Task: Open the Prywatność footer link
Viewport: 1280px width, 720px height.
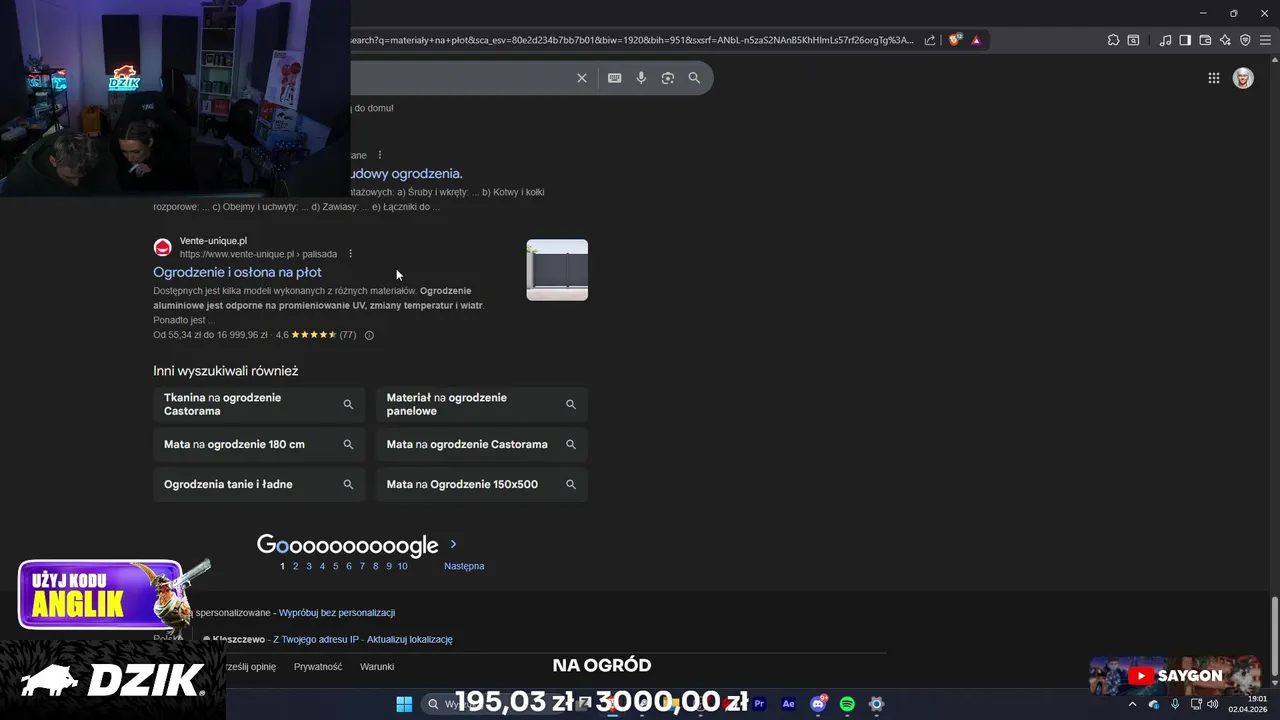Action: pyautogui.click(x=318, y=666)
